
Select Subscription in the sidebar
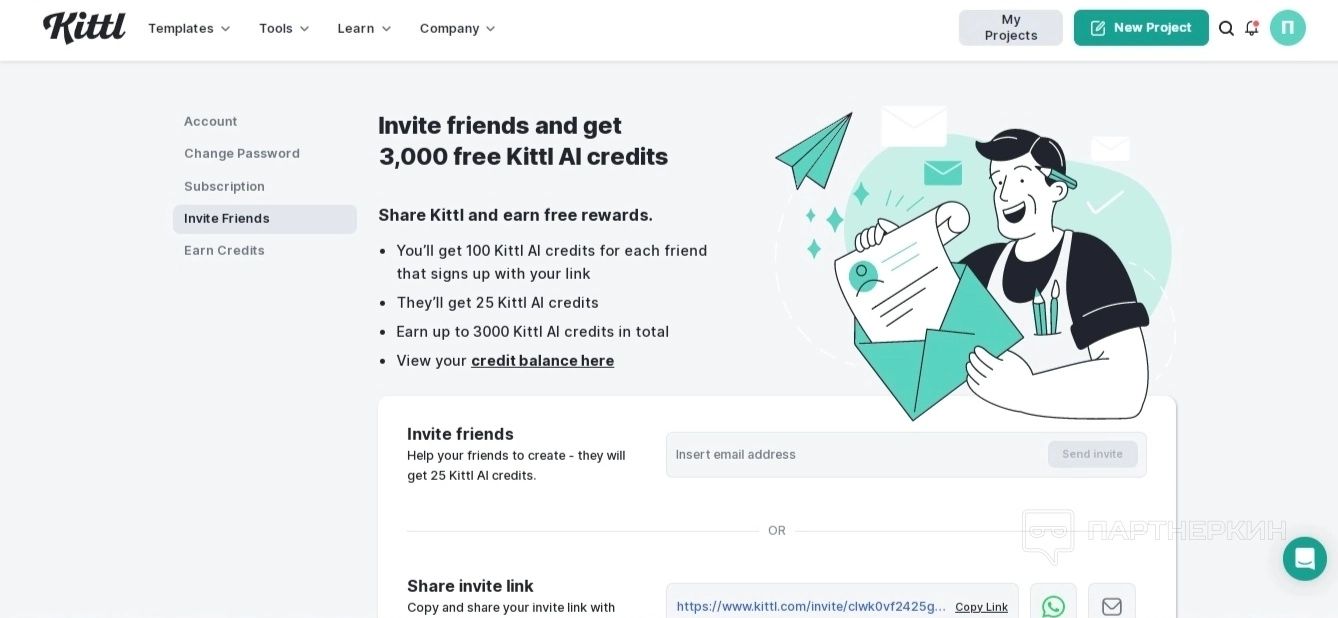[224, 186]
